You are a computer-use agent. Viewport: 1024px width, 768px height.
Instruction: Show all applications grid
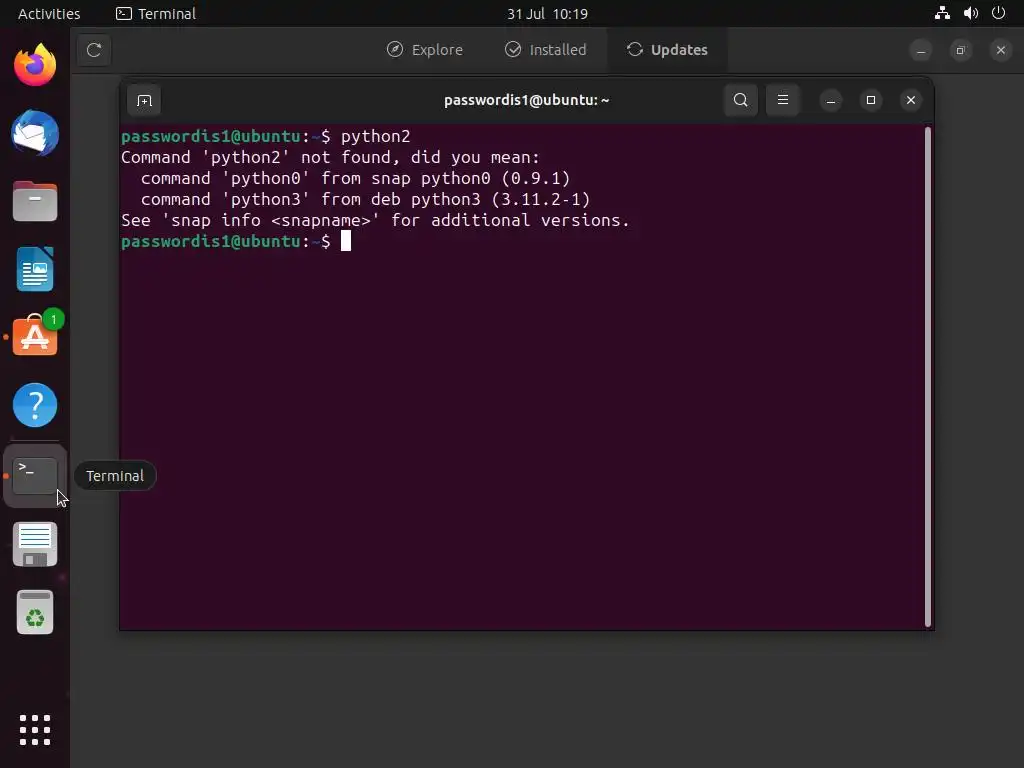[x=35, y=729]
